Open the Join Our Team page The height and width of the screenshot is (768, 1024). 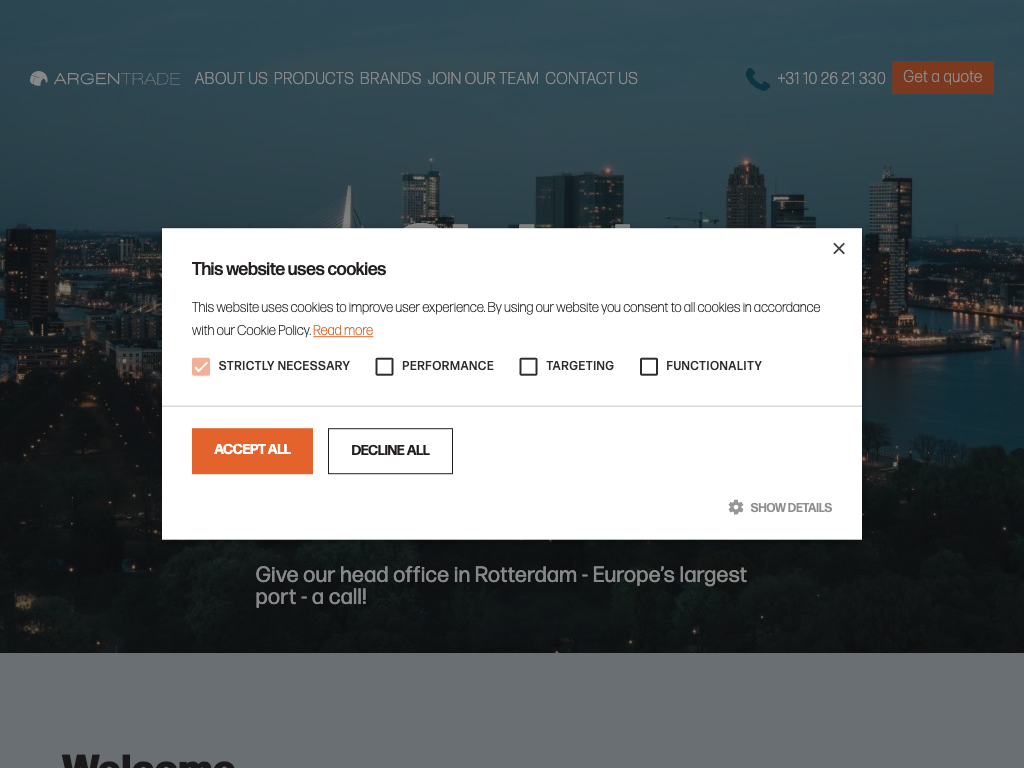tap(483, 78)
